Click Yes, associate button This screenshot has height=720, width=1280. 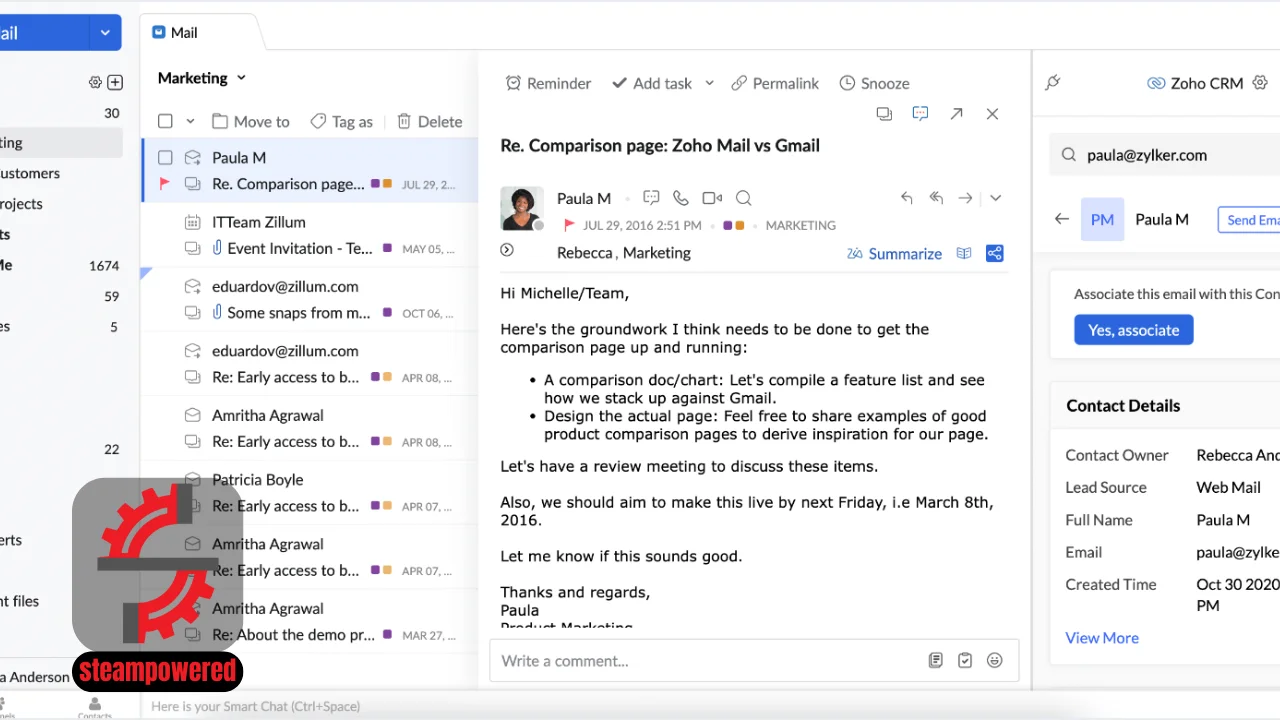click(1133, 330)
